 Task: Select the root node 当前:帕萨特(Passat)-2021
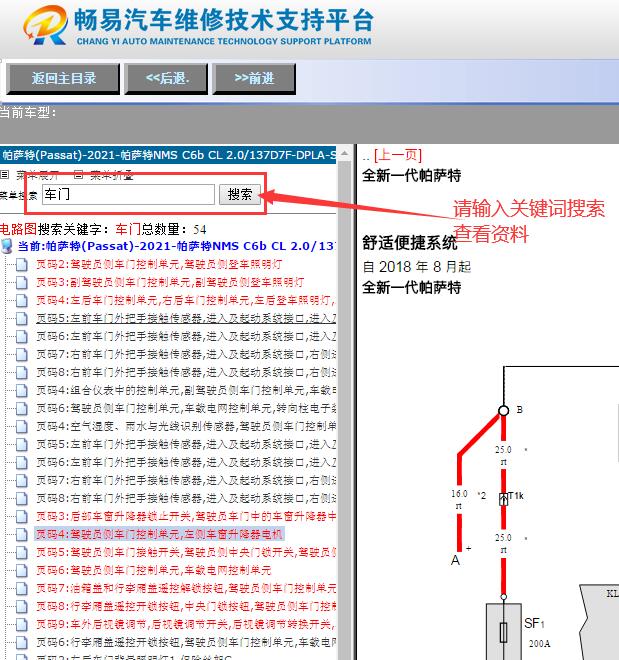coord(176,246)
